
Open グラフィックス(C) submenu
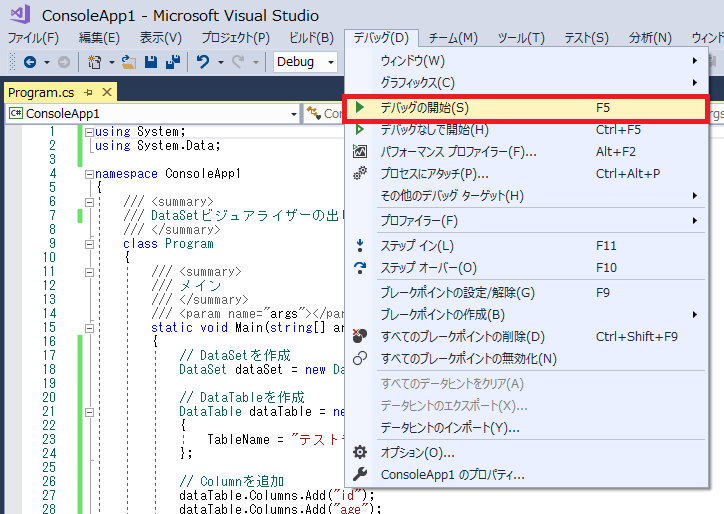(x=527, y=83)
